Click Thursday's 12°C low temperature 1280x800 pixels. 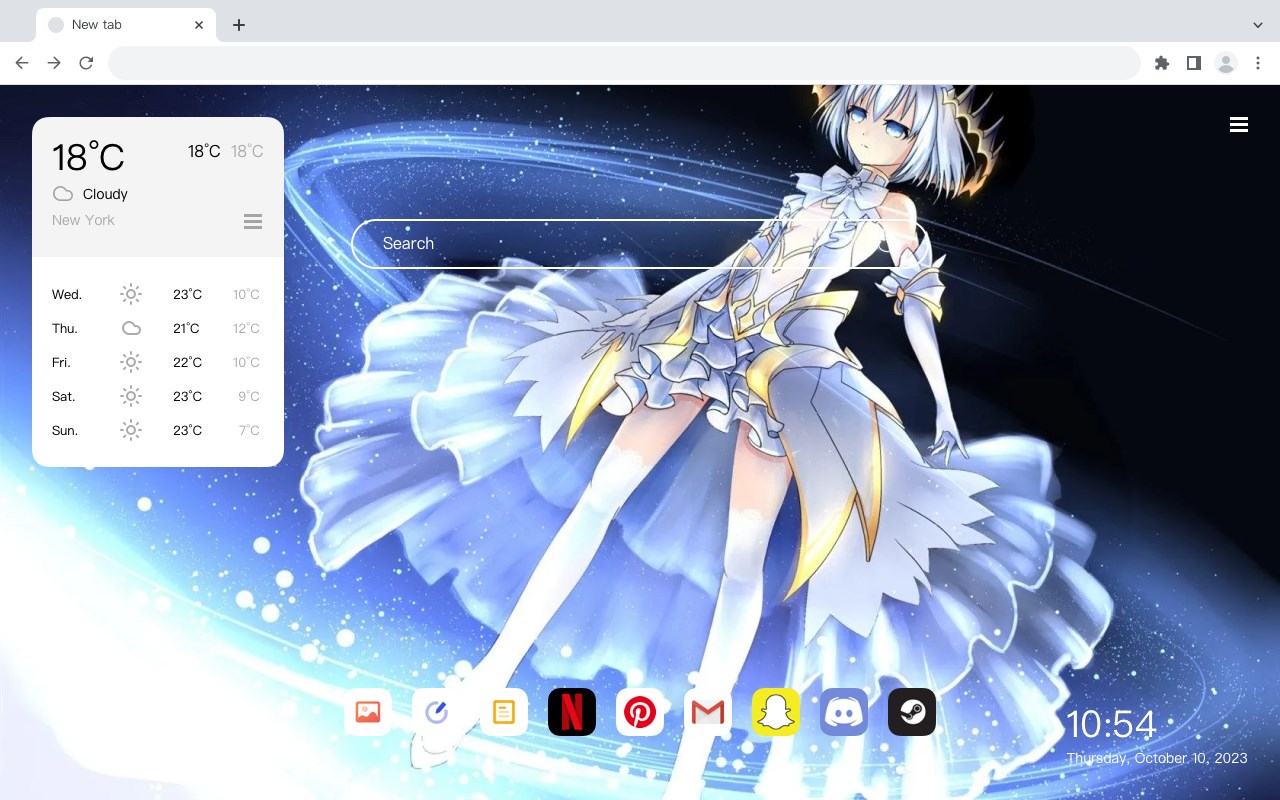point(246,328)
